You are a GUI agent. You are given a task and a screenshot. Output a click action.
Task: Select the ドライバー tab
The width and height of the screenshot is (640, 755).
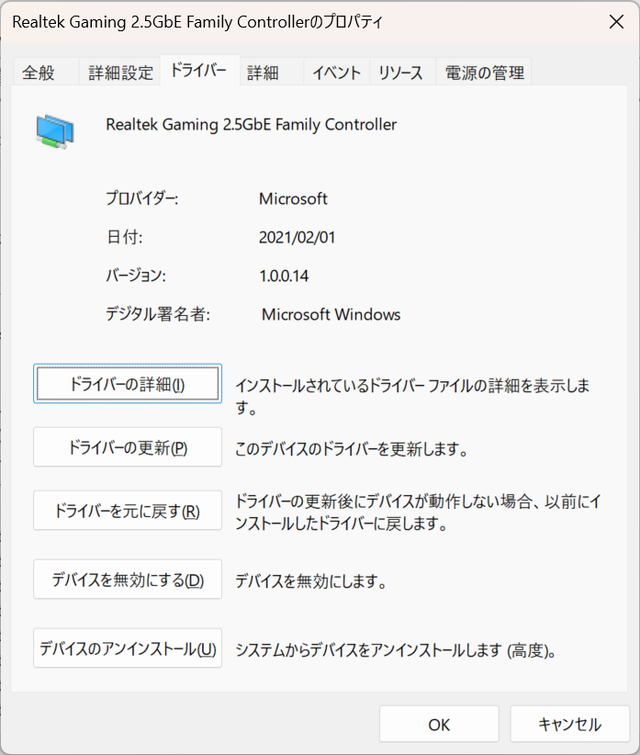(x=199, y=70)
